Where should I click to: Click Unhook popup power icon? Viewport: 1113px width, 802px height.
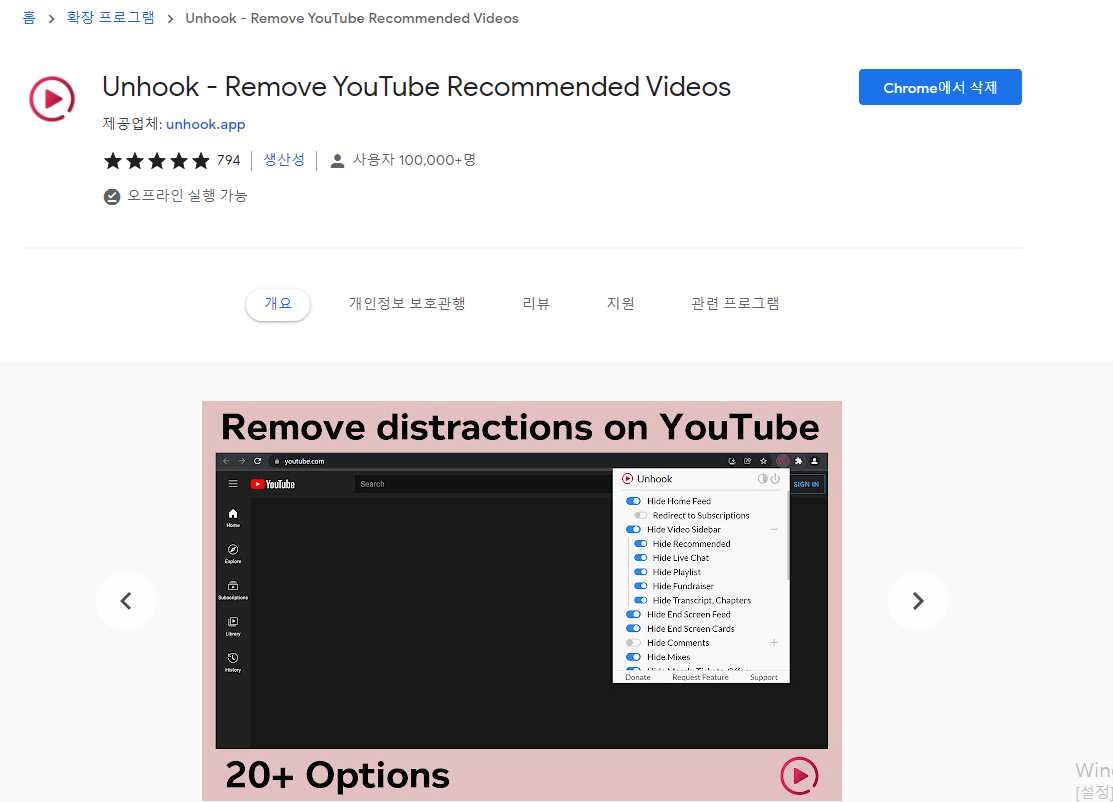(x=775, y=479)
